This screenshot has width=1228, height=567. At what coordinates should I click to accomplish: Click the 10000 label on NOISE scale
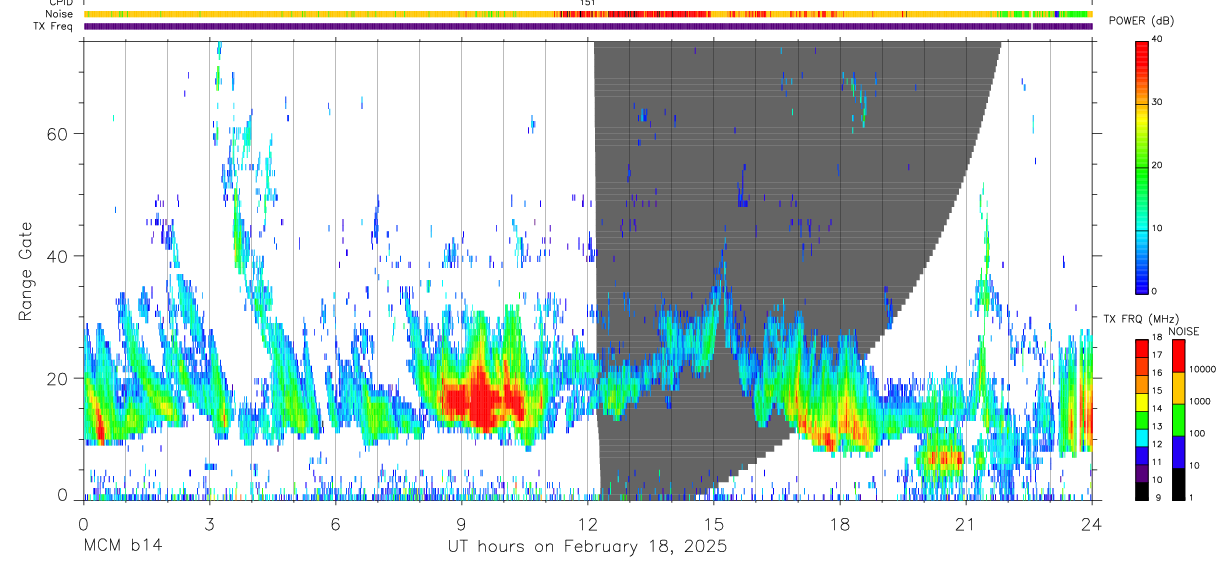pos(1202,369)
